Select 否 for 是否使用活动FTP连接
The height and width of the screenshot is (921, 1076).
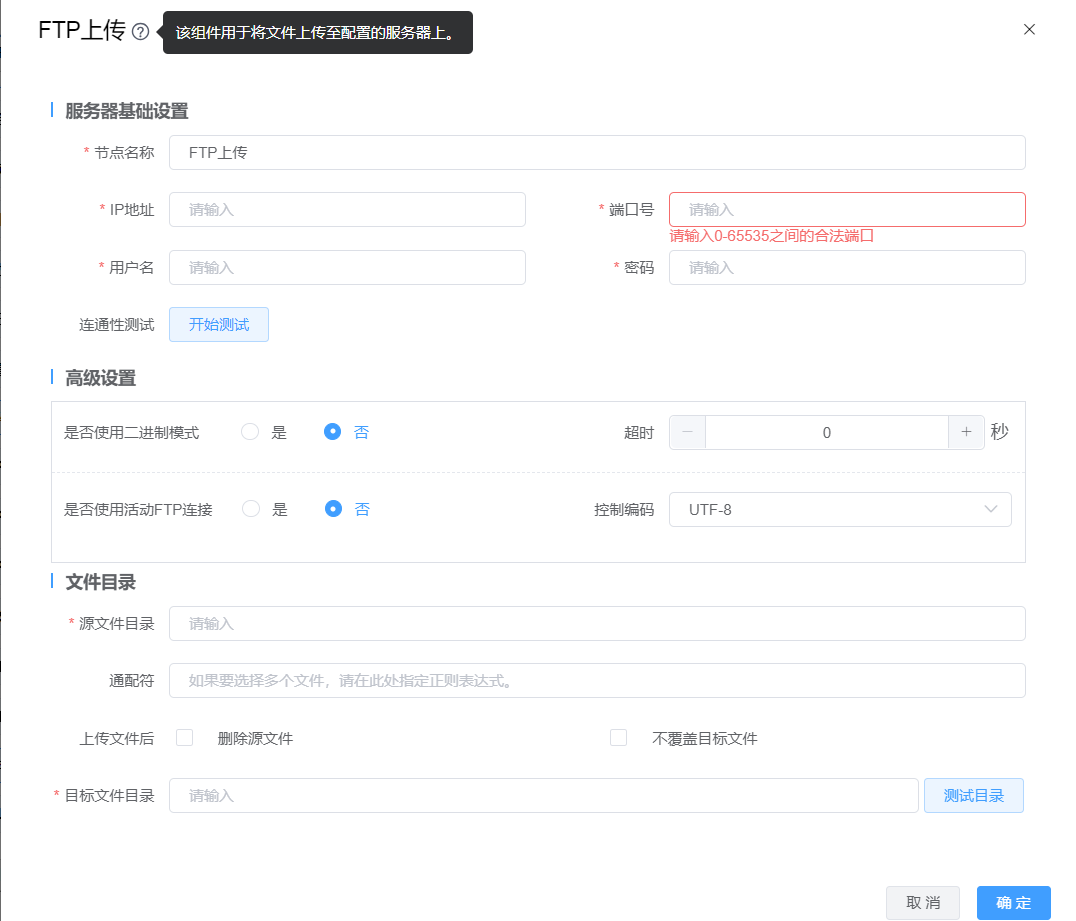(334, 509)
